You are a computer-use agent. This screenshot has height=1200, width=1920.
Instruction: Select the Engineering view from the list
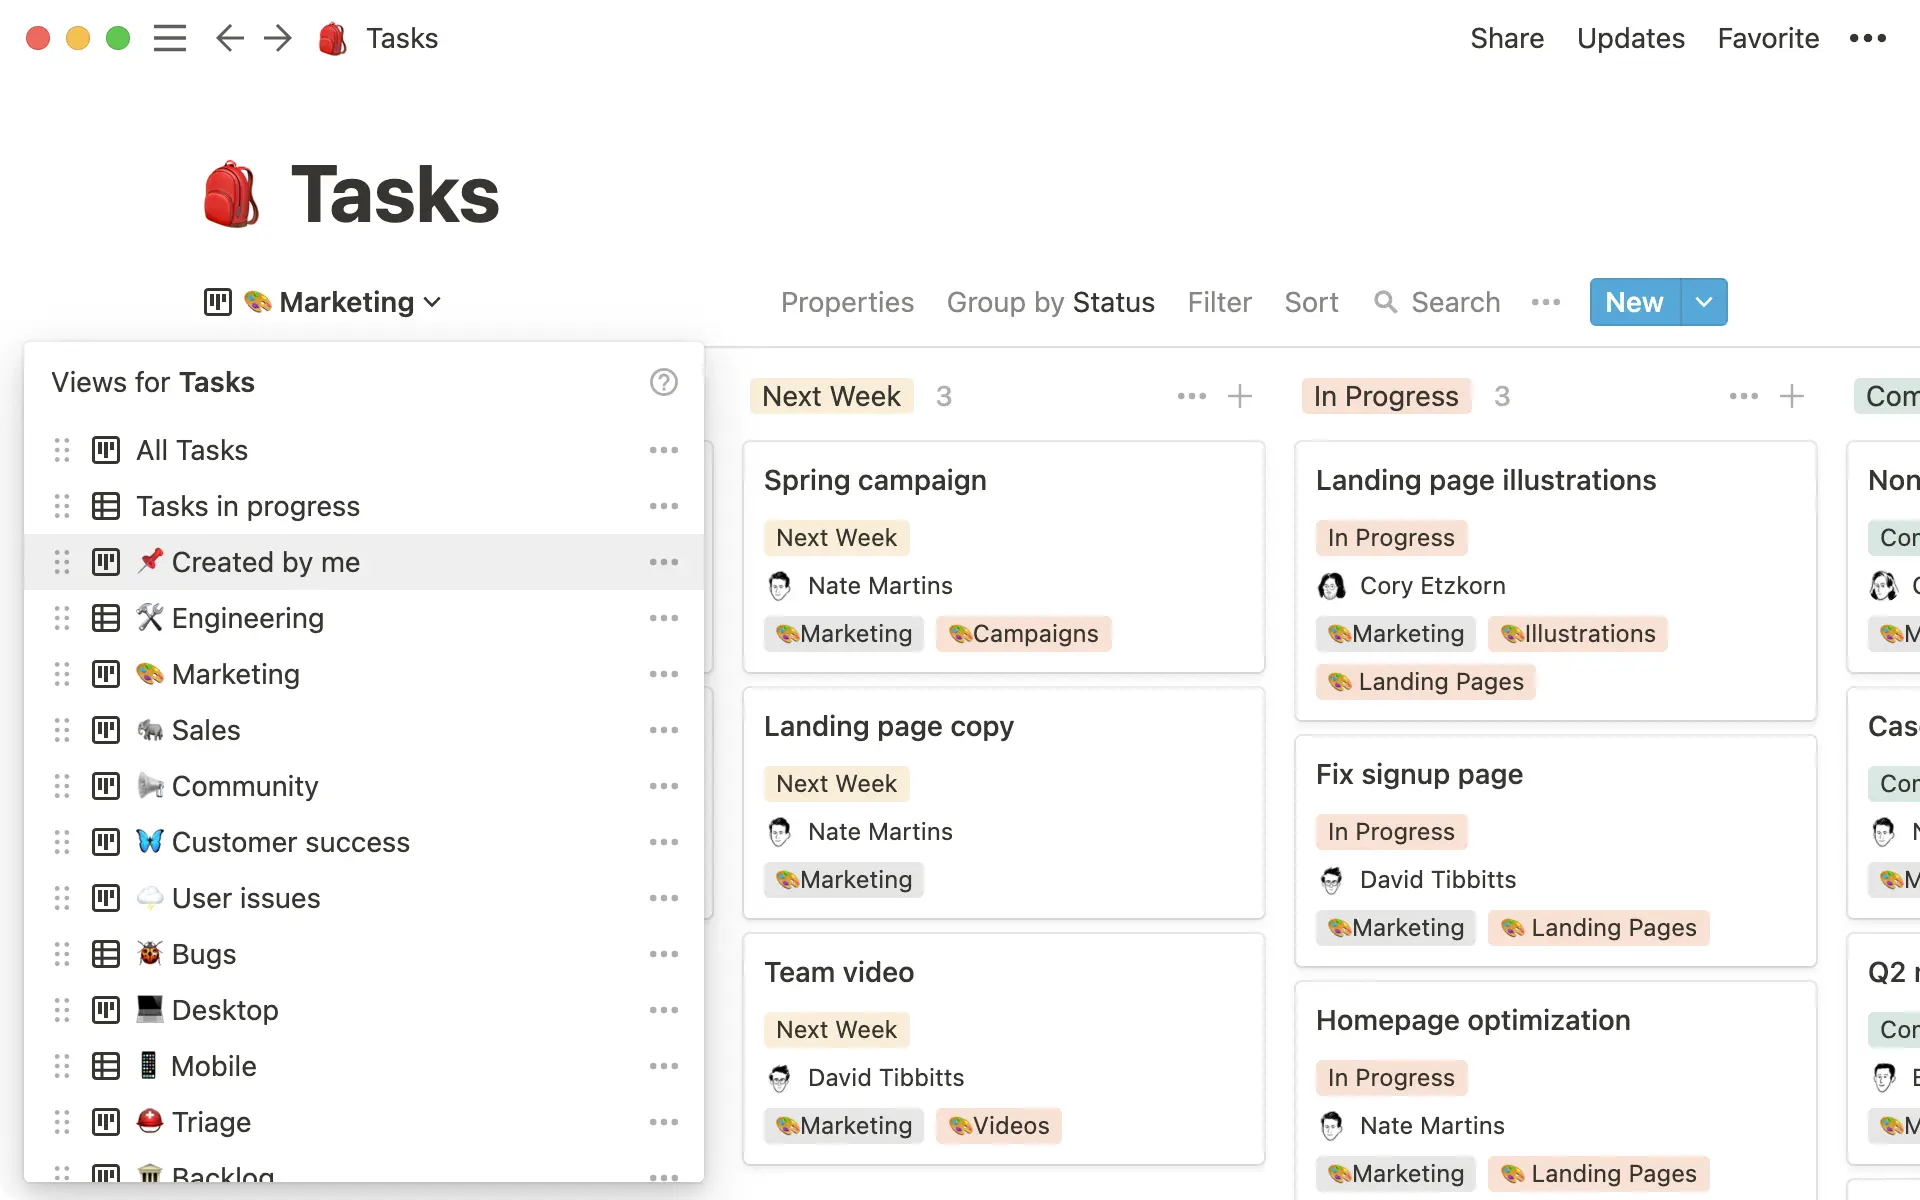(247, 618)
